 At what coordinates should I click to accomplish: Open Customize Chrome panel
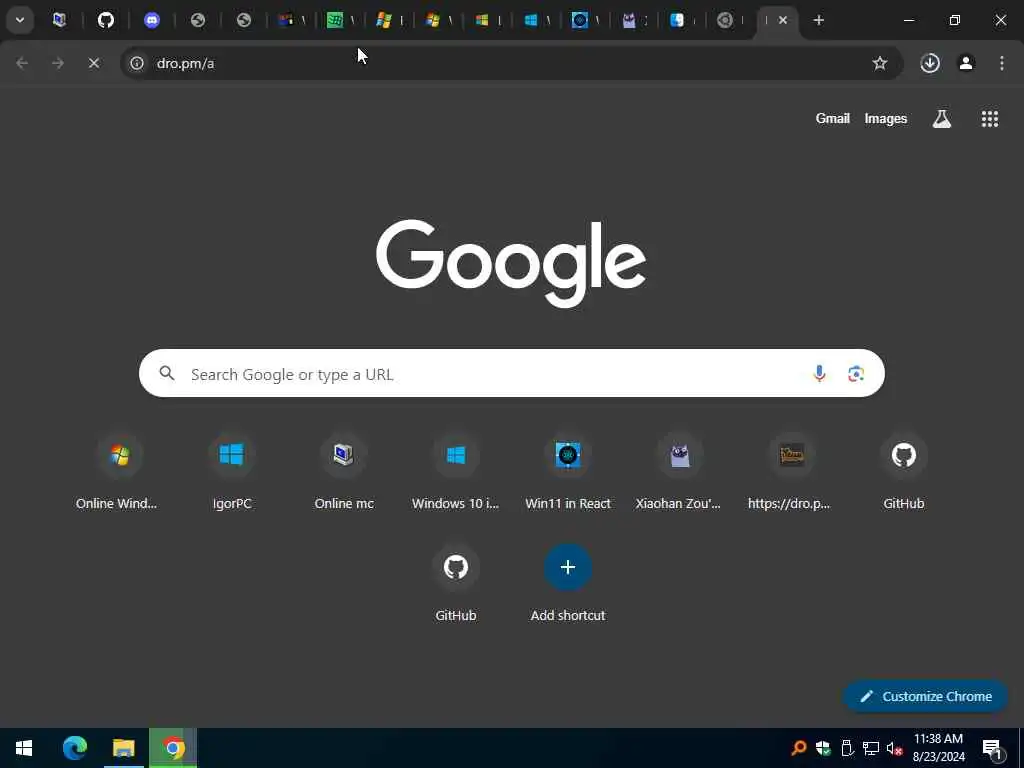(x=926, y=696)
